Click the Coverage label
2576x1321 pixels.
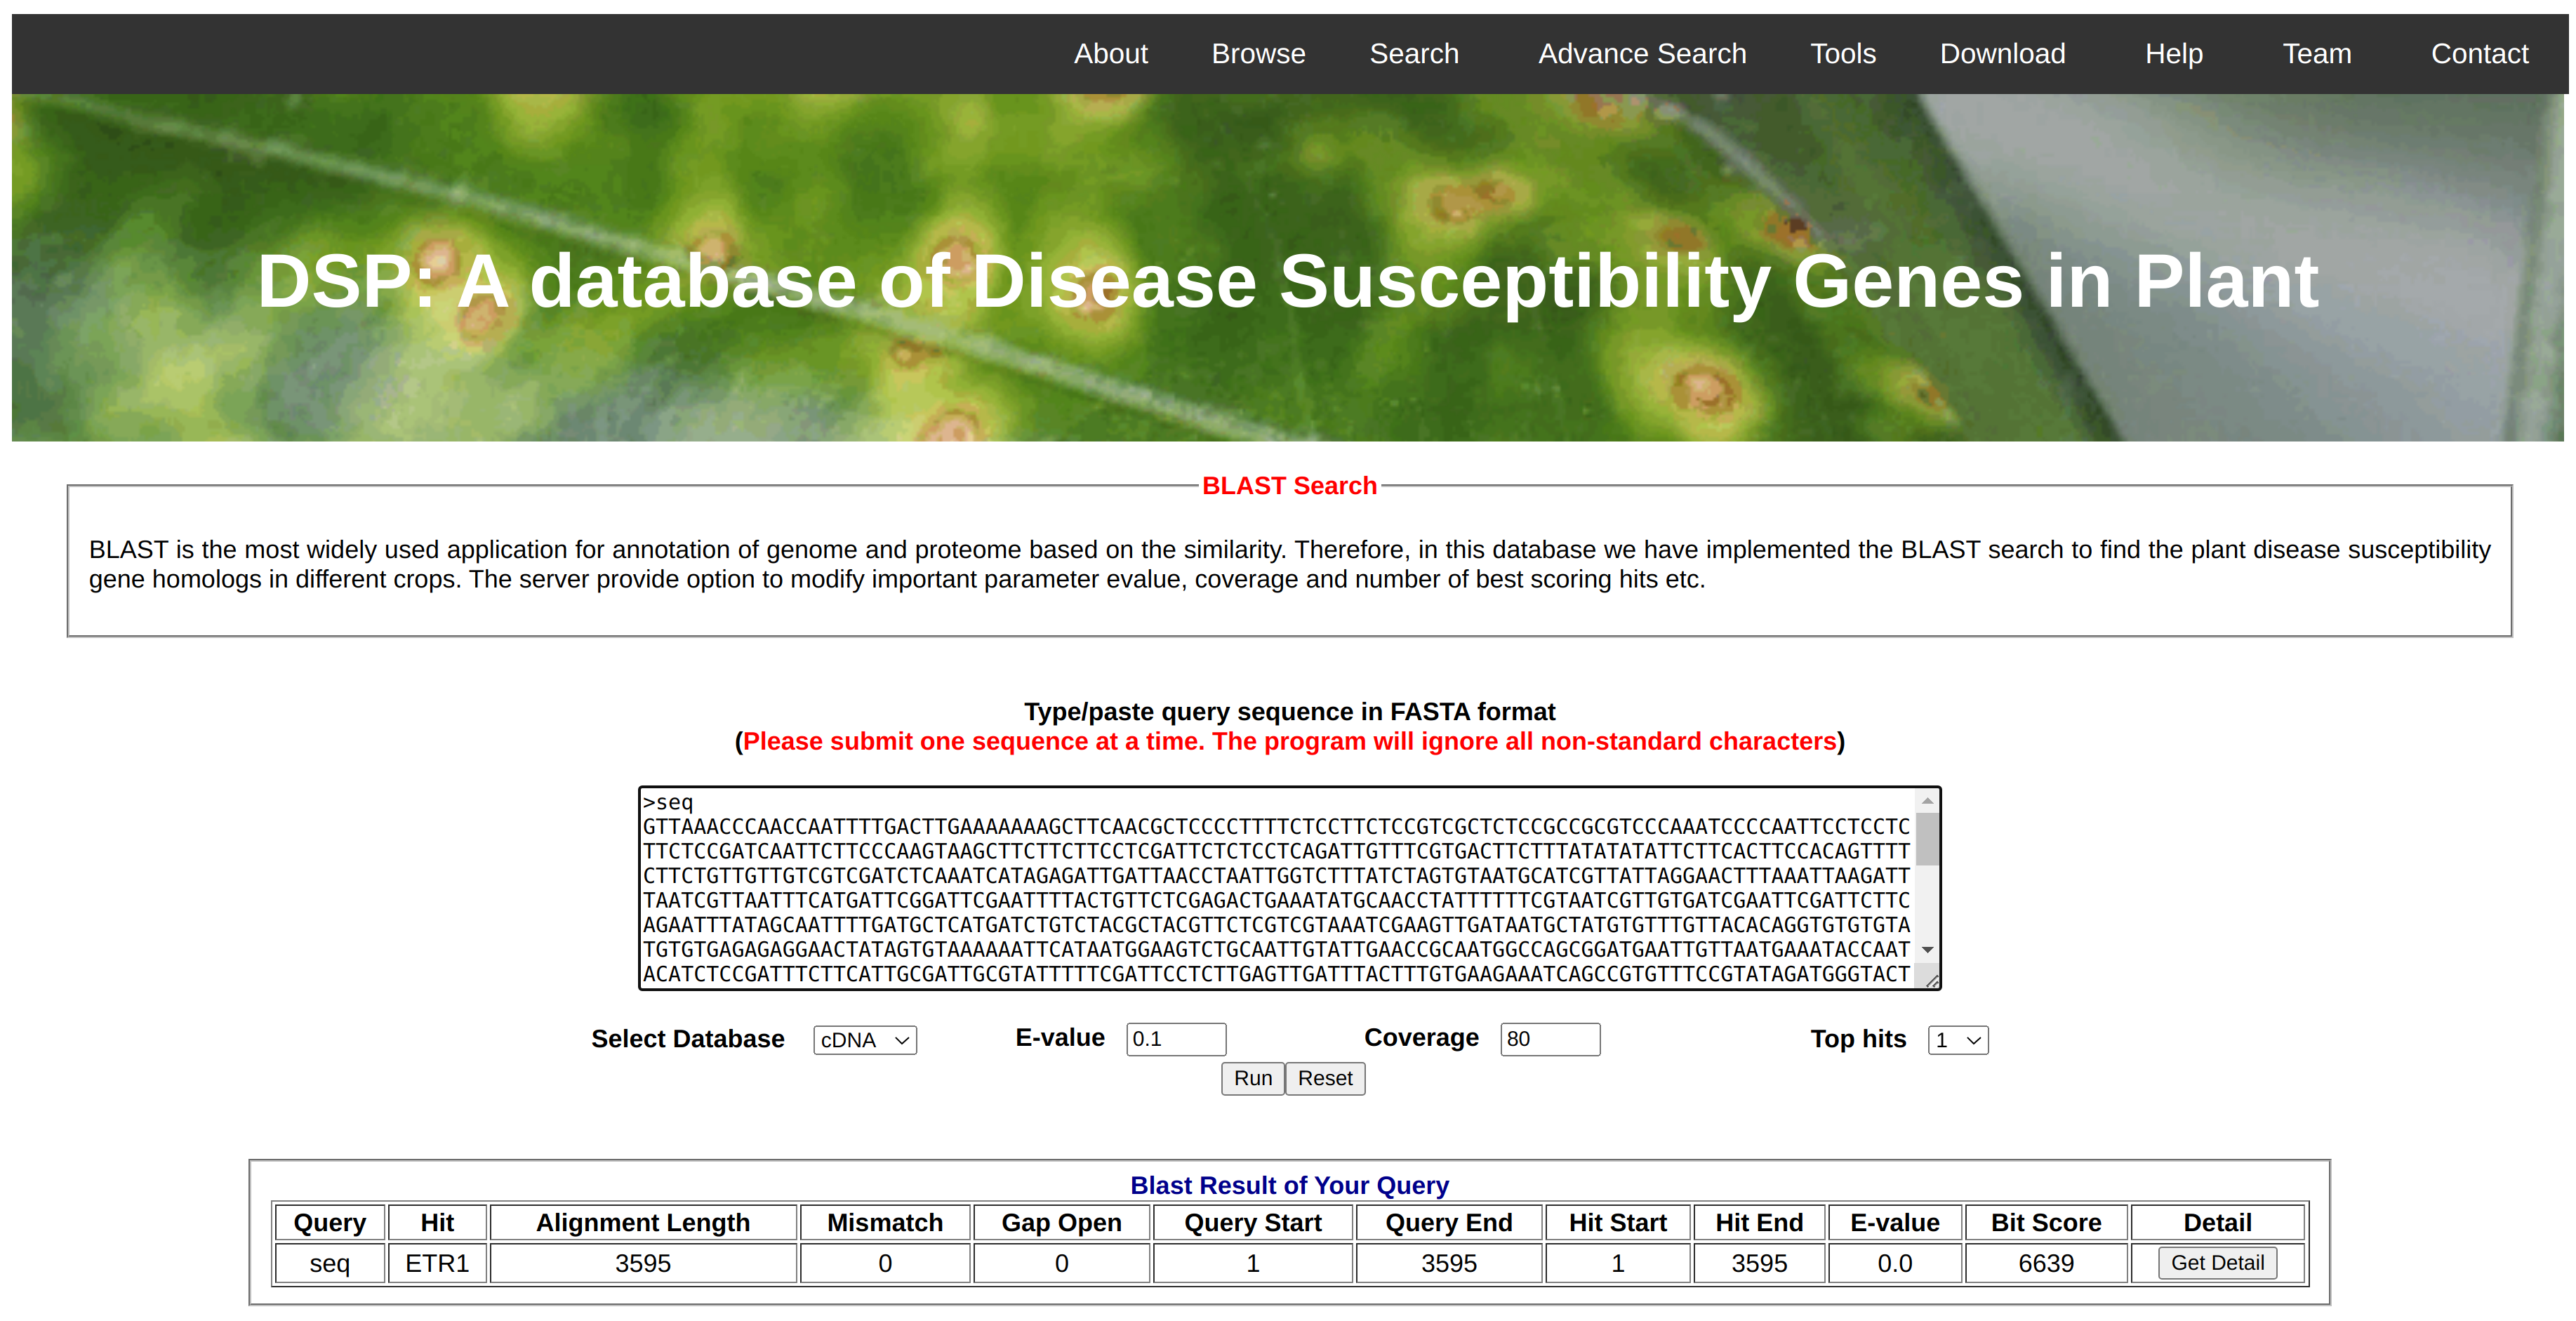coord(1421,1038)
